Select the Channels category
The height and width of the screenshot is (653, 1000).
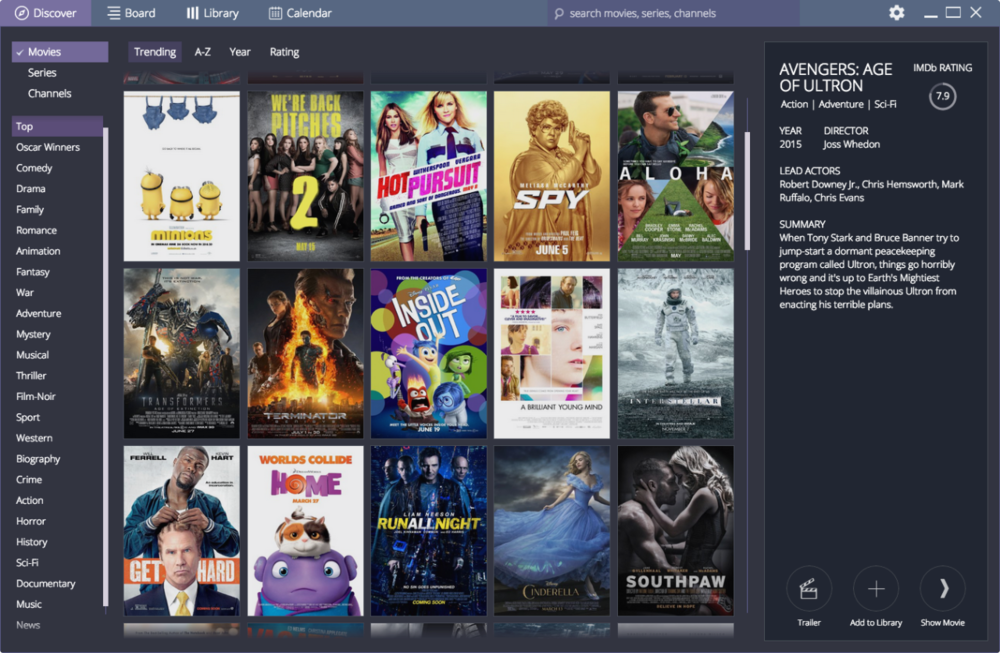point(49,93)
